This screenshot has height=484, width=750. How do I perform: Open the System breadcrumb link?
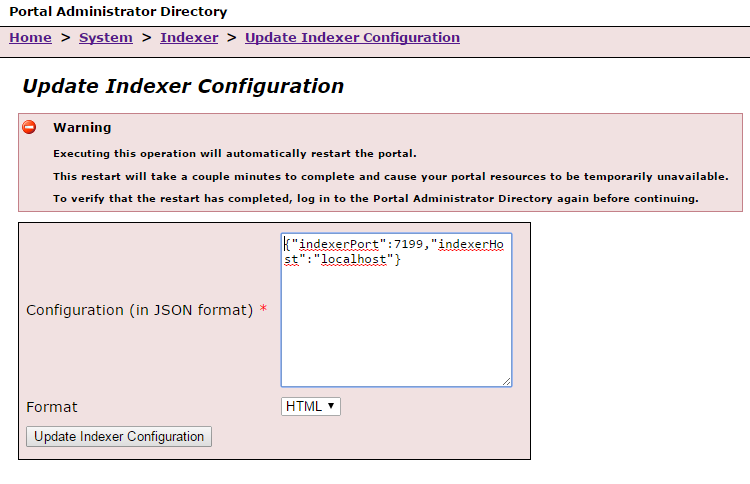click(x=106, y=37)
